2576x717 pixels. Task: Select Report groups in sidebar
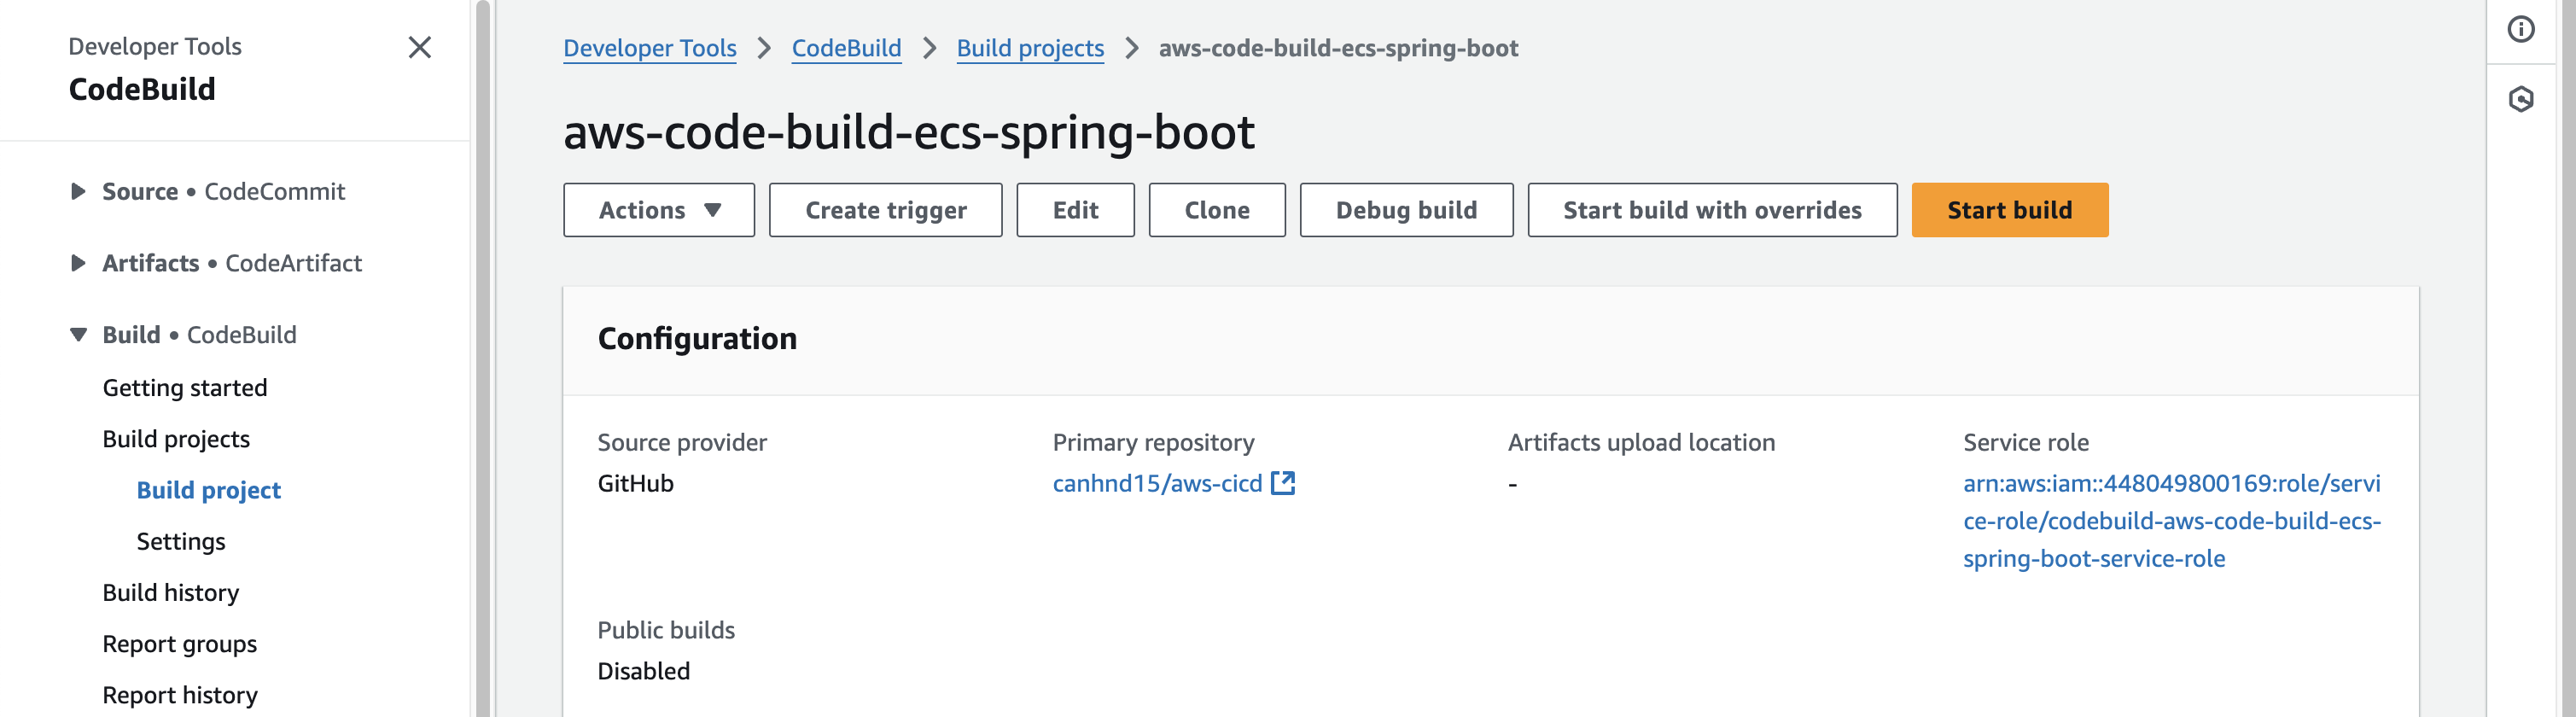180,644
